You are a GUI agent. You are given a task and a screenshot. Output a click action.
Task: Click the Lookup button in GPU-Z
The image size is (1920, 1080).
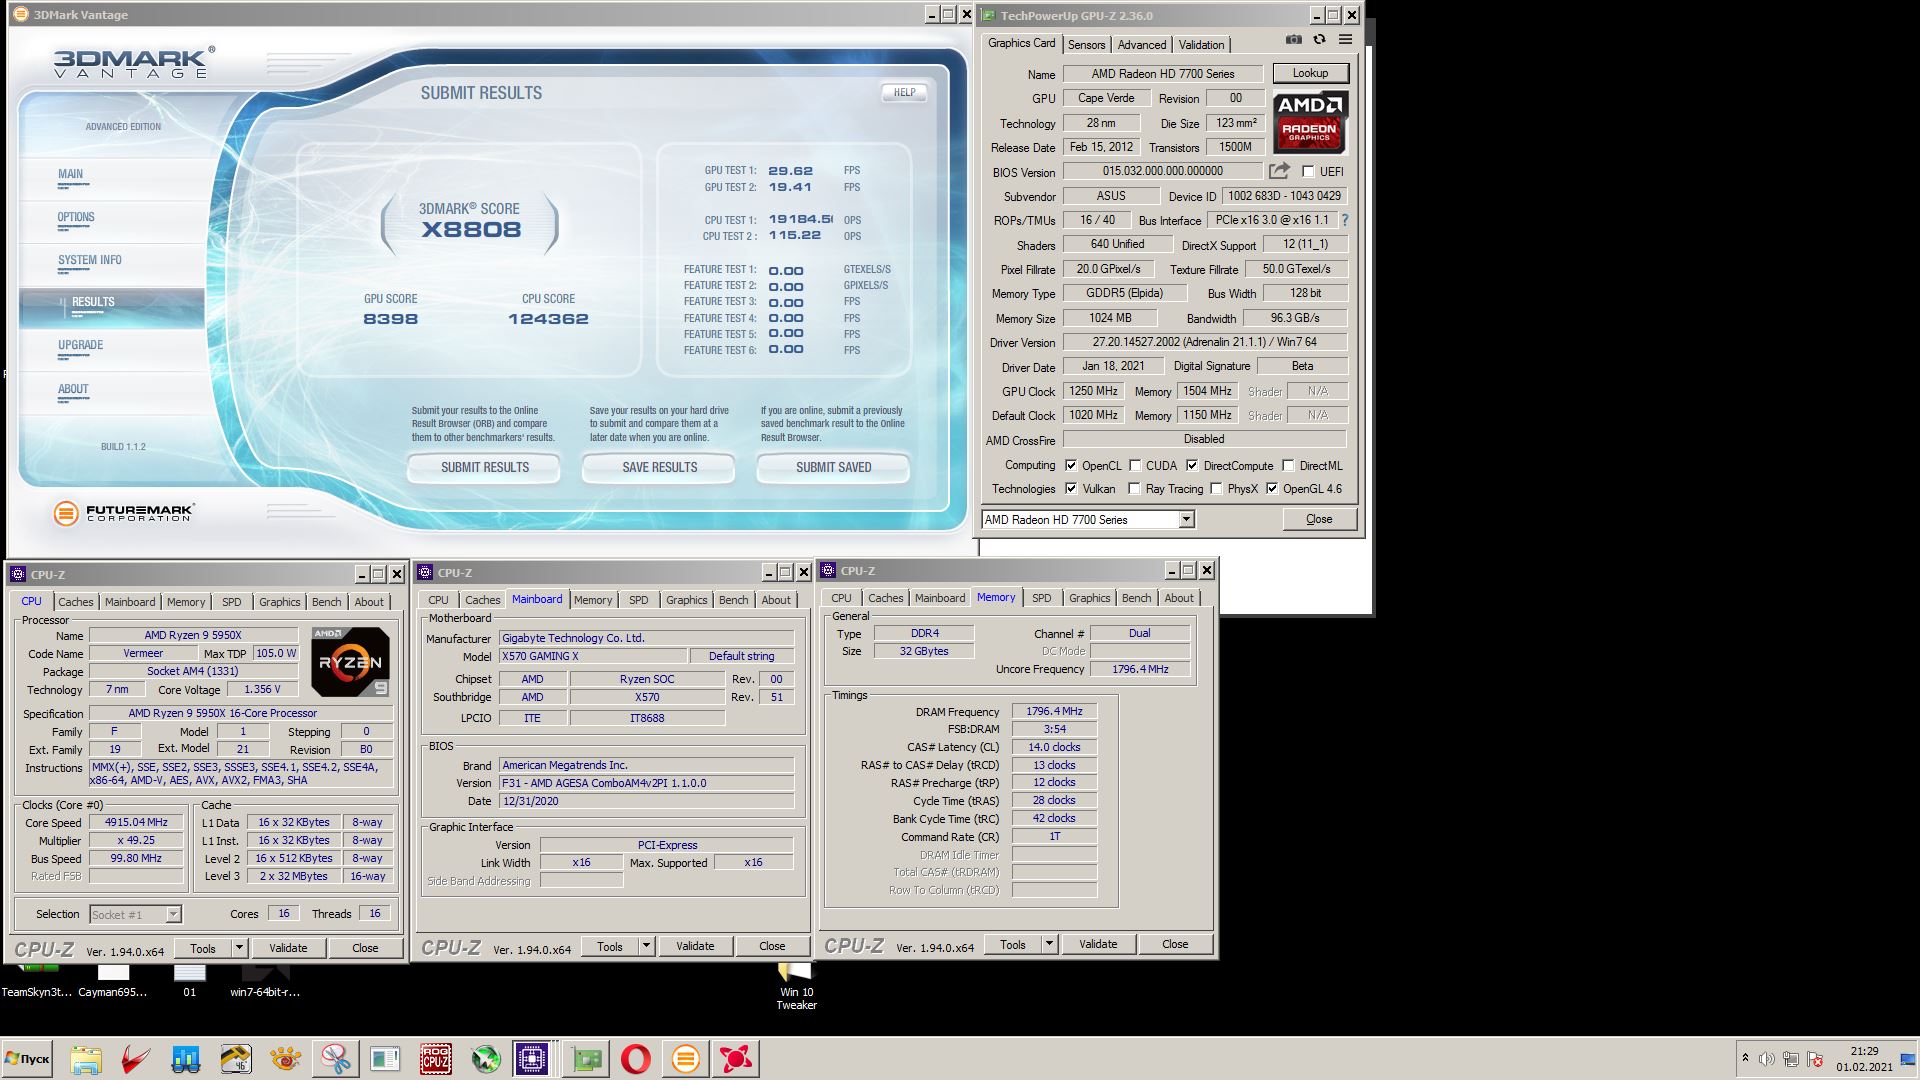(x=1310, y=73)
